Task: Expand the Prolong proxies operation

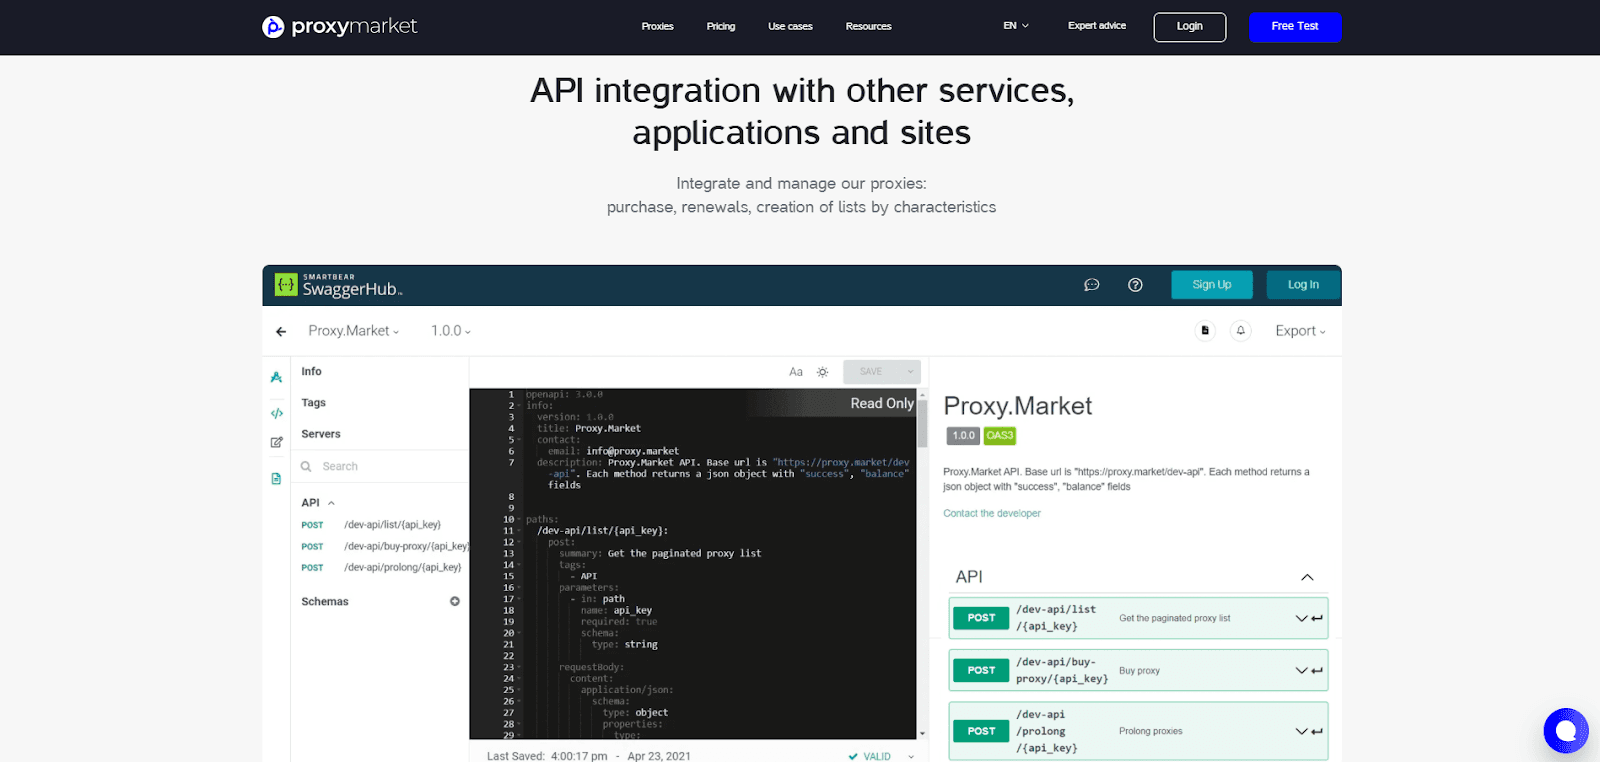Action: (1301, 731)
